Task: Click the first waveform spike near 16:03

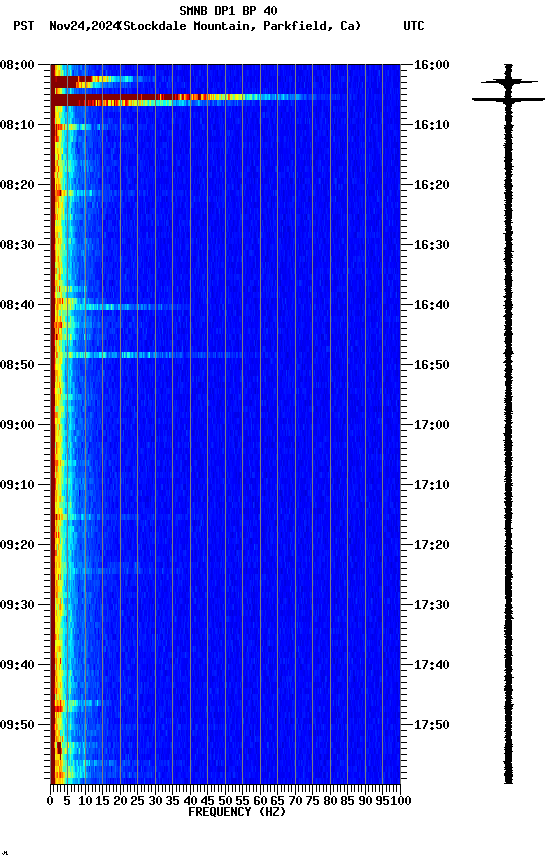Action: [x=509, y=82]
